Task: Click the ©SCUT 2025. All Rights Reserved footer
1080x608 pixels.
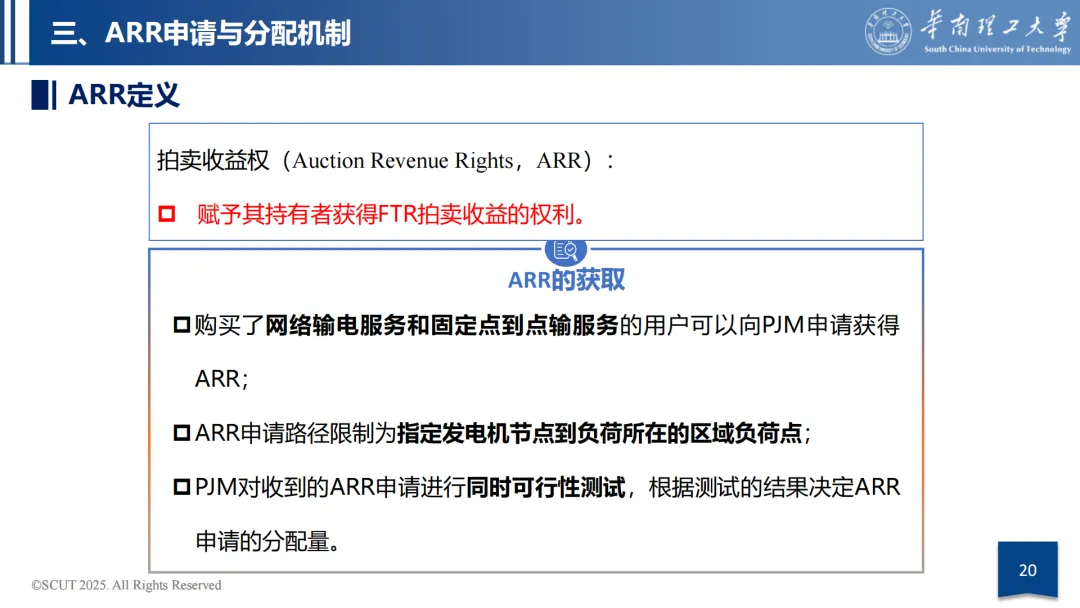Action: click(x=126, y=585)
